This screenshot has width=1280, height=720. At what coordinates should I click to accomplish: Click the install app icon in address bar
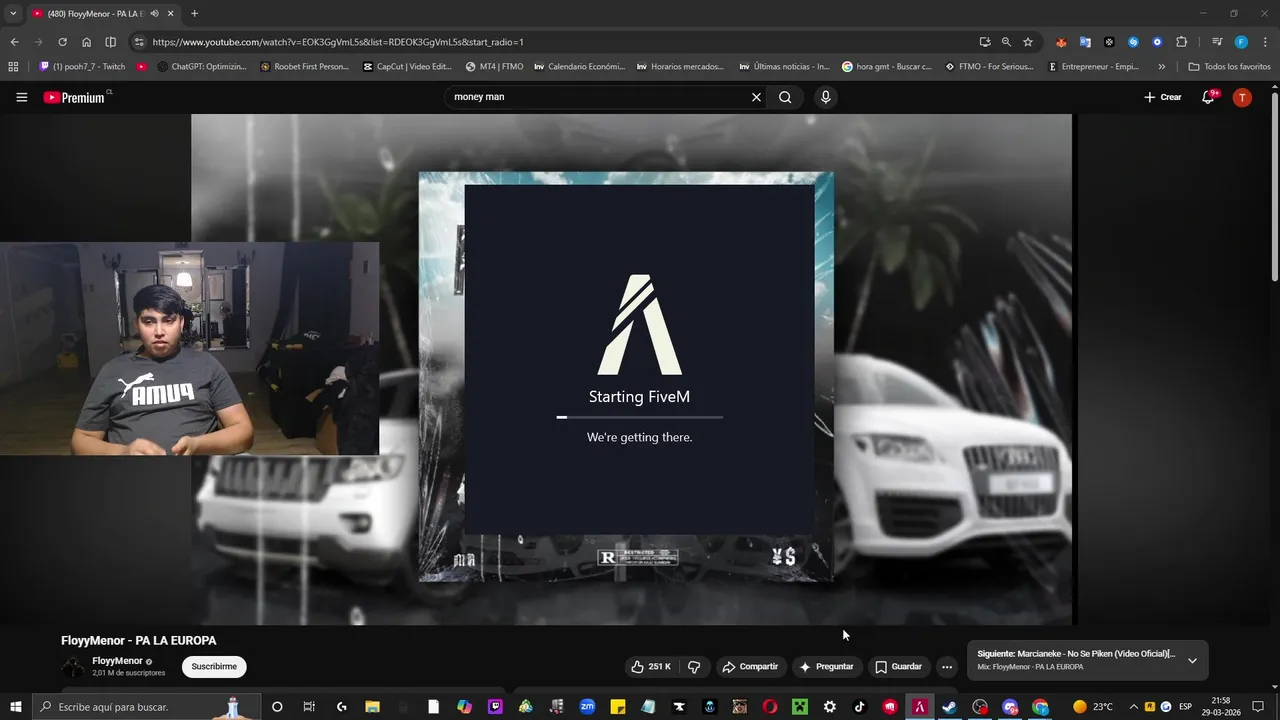coord(985,42)
